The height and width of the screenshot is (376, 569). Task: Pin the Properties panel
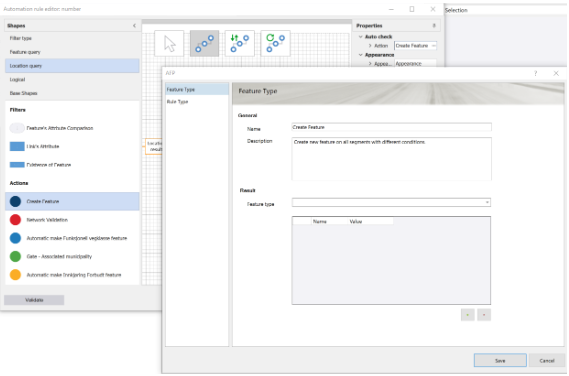434,26
